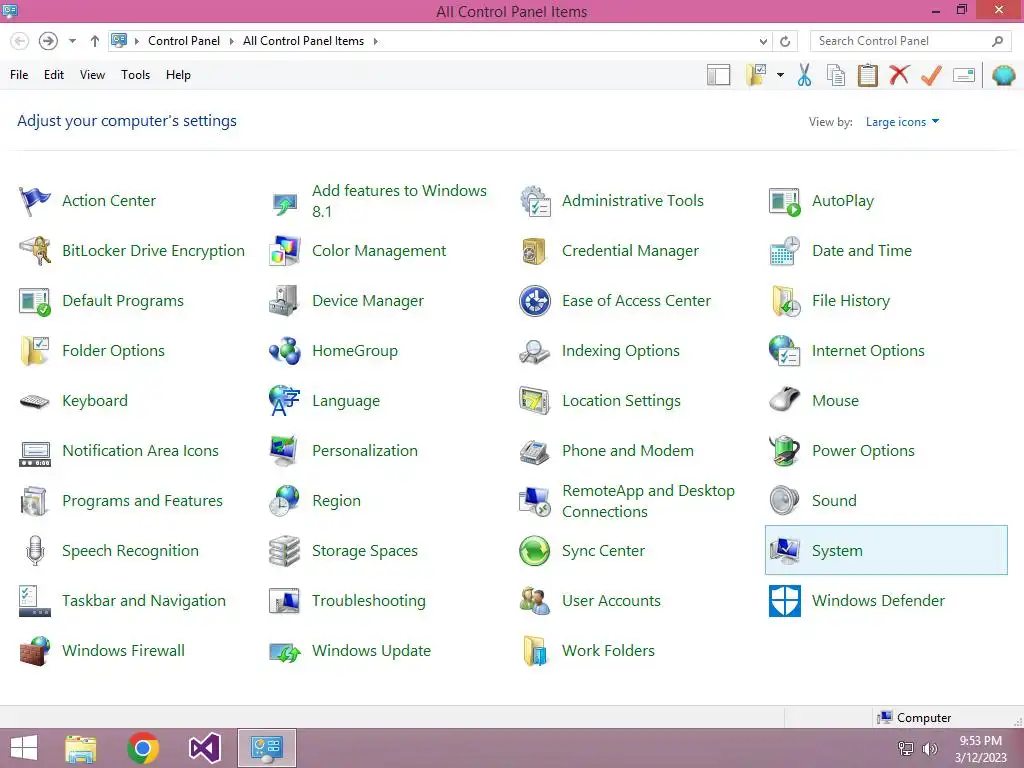Screen dimensions: 1024x768
Task: Open the Personalization monitor icon
Action: tap(285, 451)
